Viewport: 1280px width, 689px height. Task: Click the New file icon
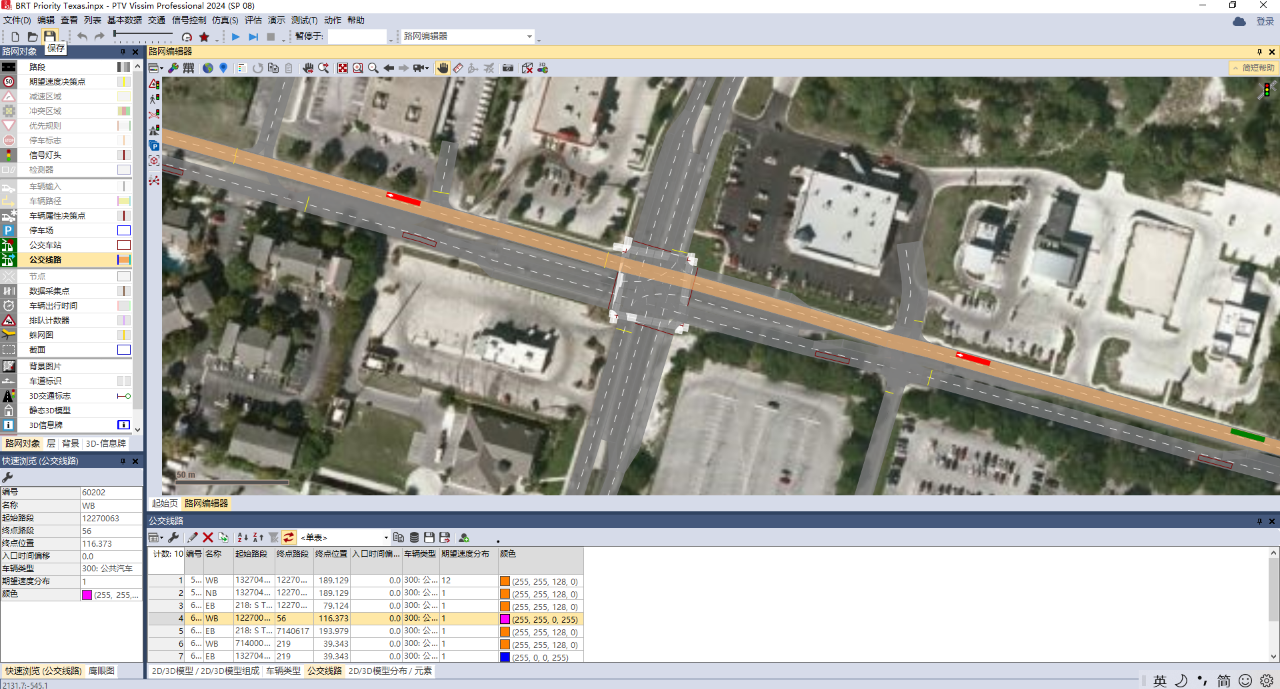(15, 37)
